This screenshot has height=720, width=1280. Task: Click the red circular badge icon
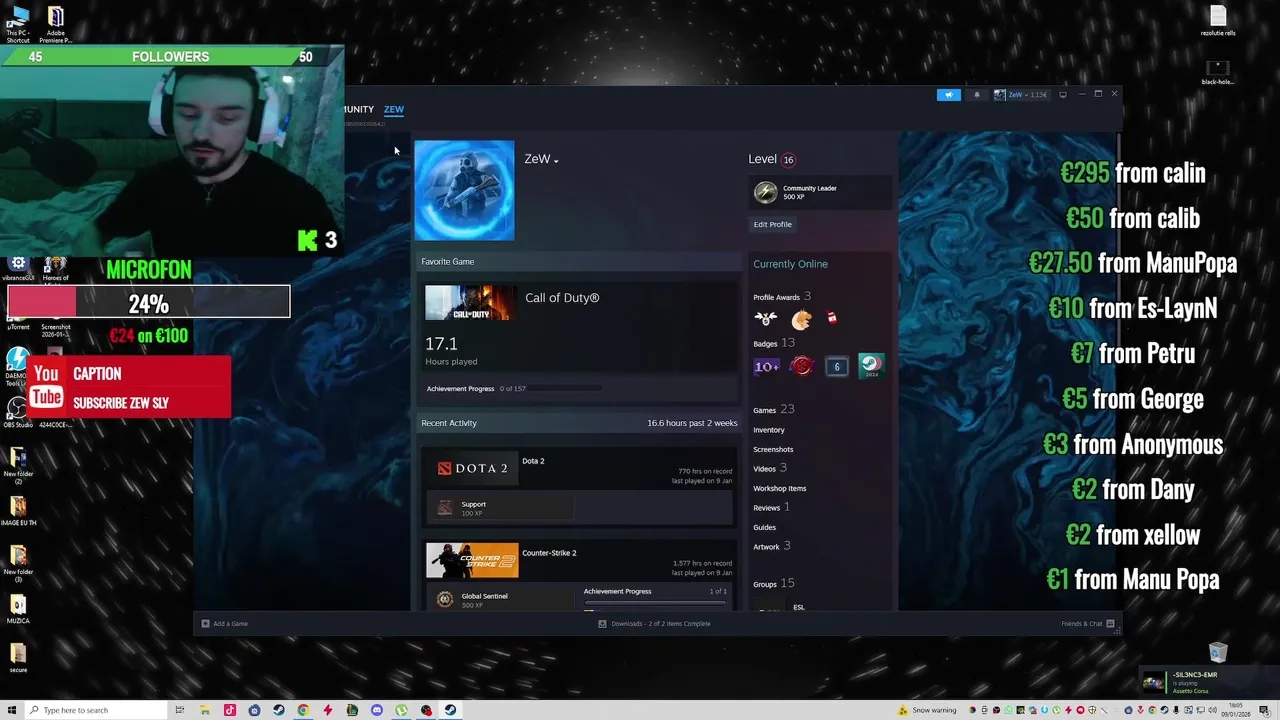tap(801, 366)
